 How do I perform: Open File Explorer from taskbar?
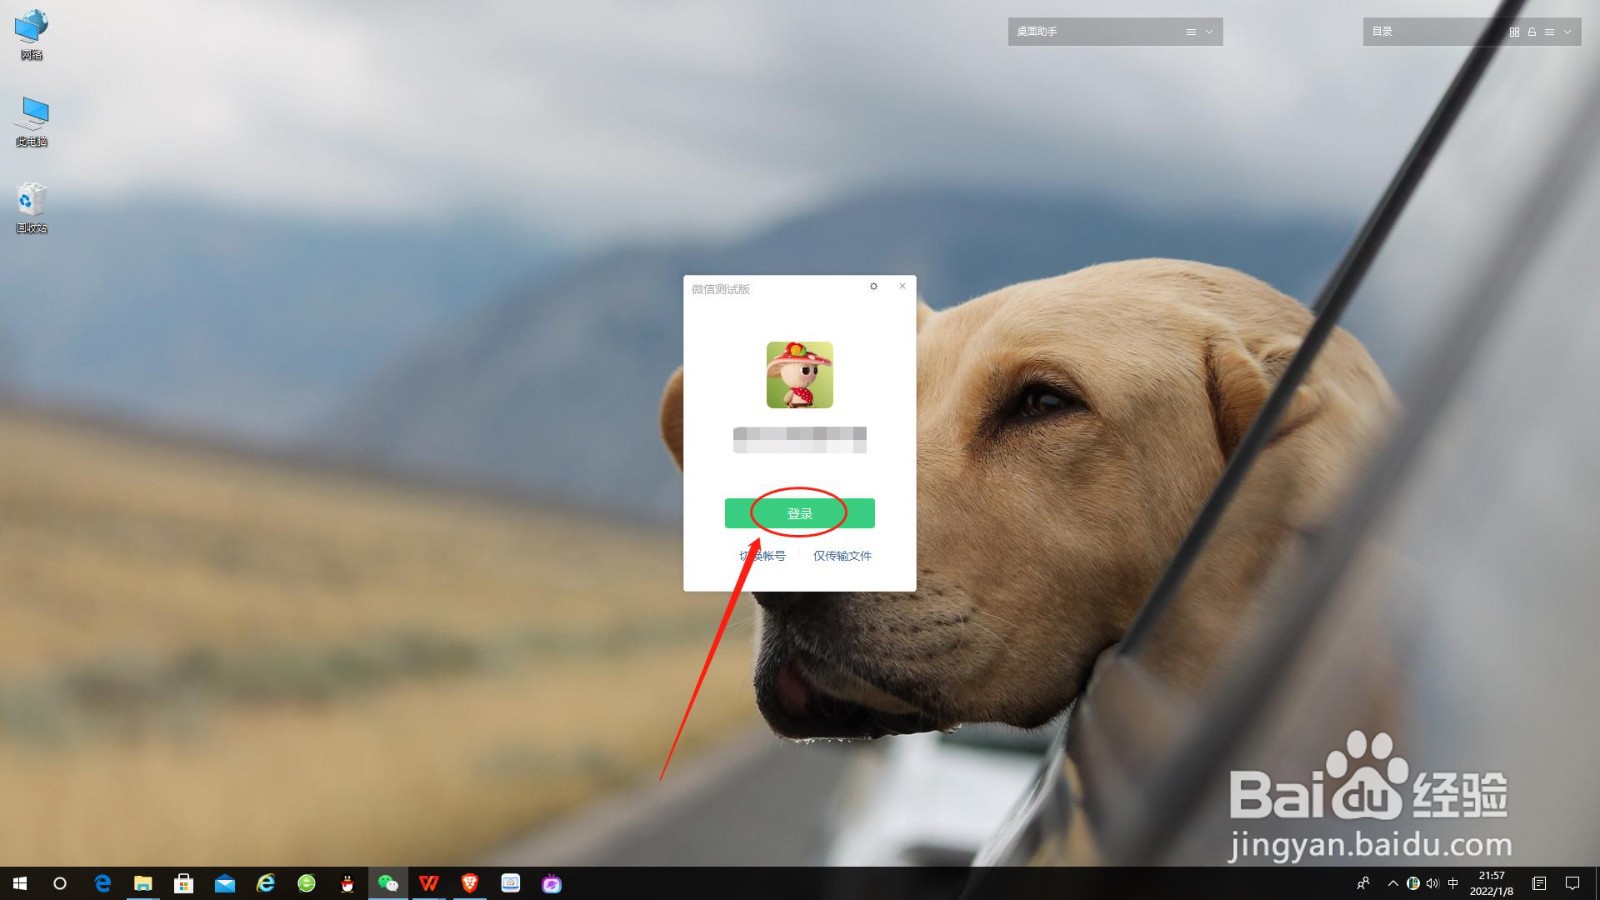[x=143, y=883]
